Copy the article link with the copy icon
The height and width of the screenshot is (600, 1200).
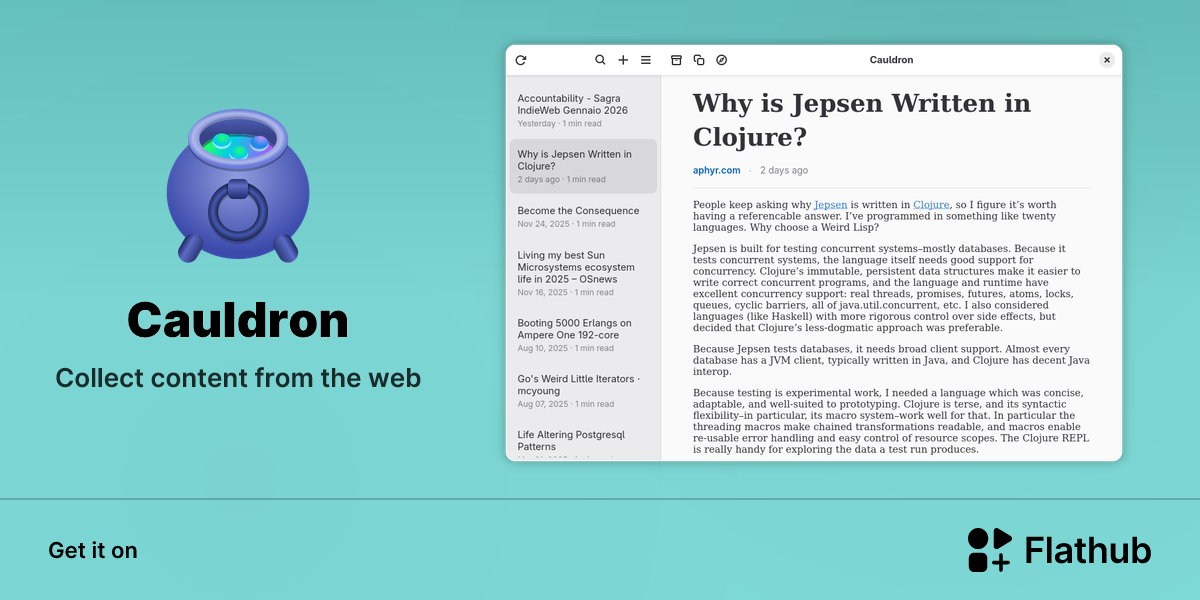click(x=699, y=60)
